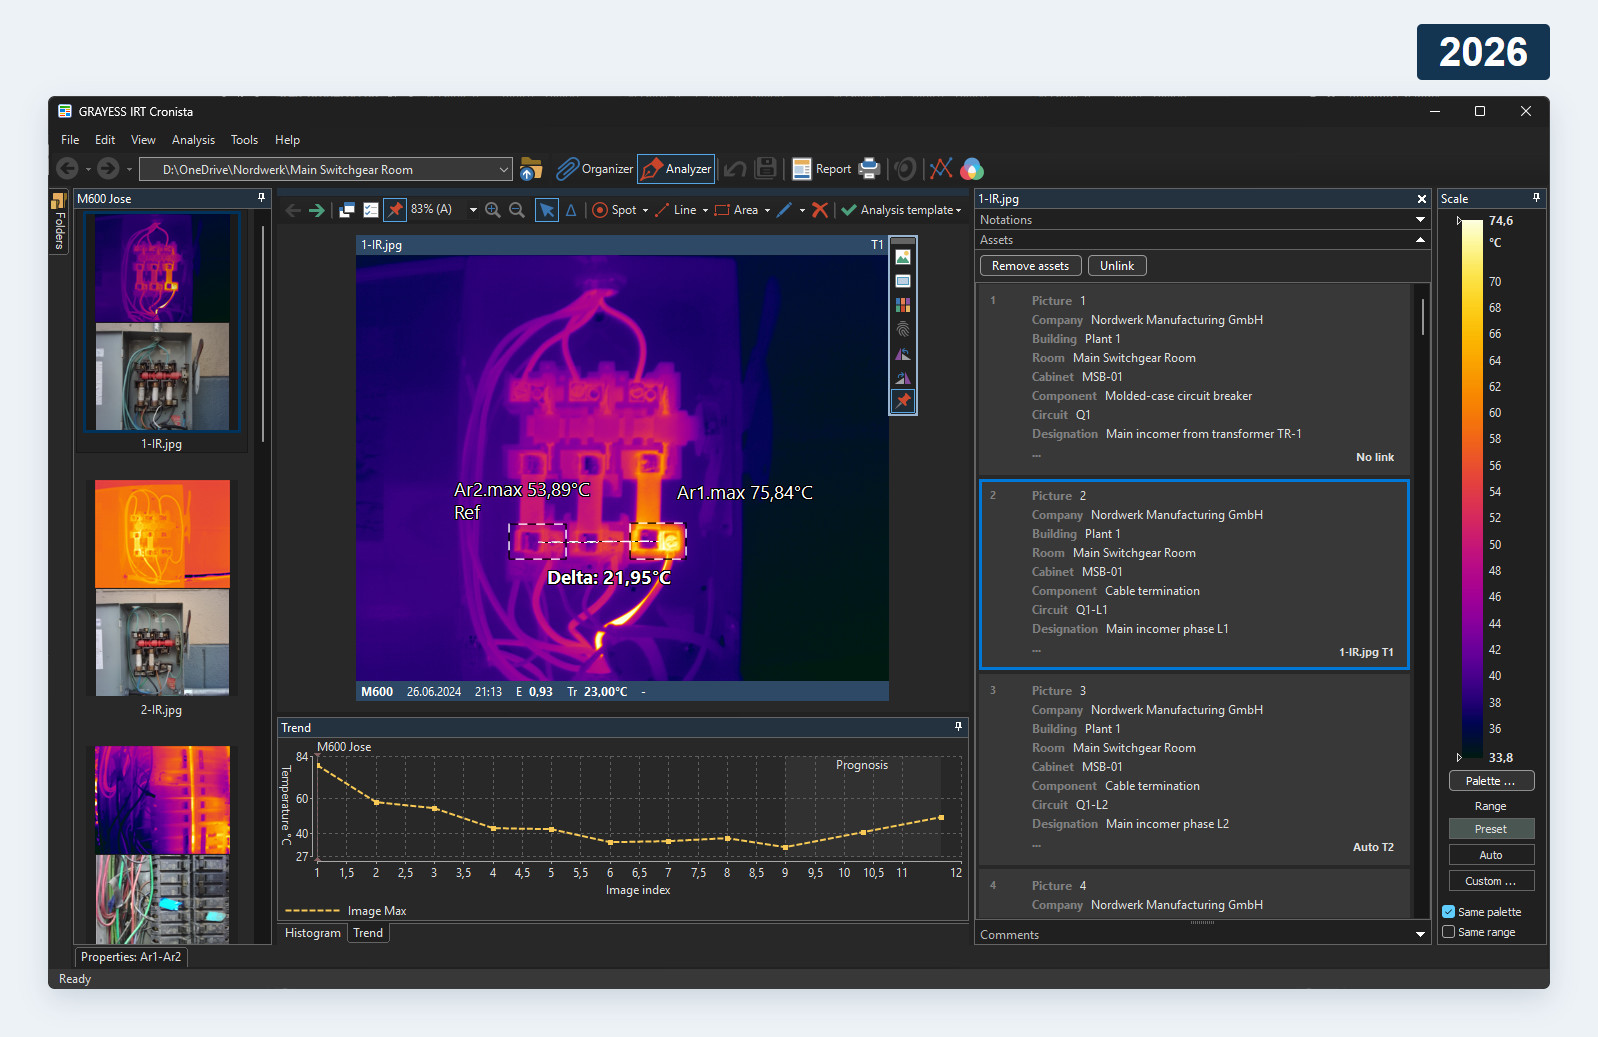The height and width of the screenshot is (1037, 1598).
Task: Click the zoom out magnifier icon
Action: tap(517, 210)
